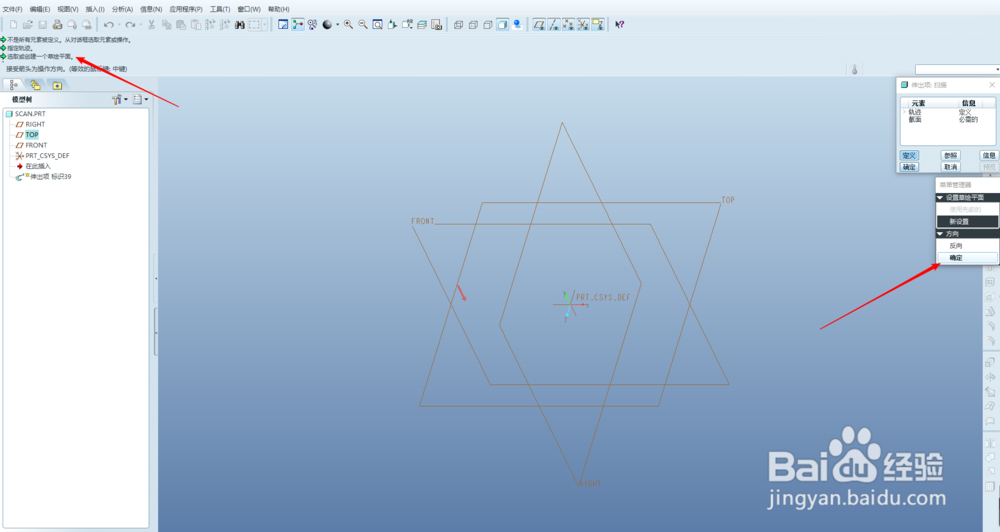Toggle the shading display mode
The height and width of the screenshot is (532, 1000).
pyautogui.click(x=503, y=24)
